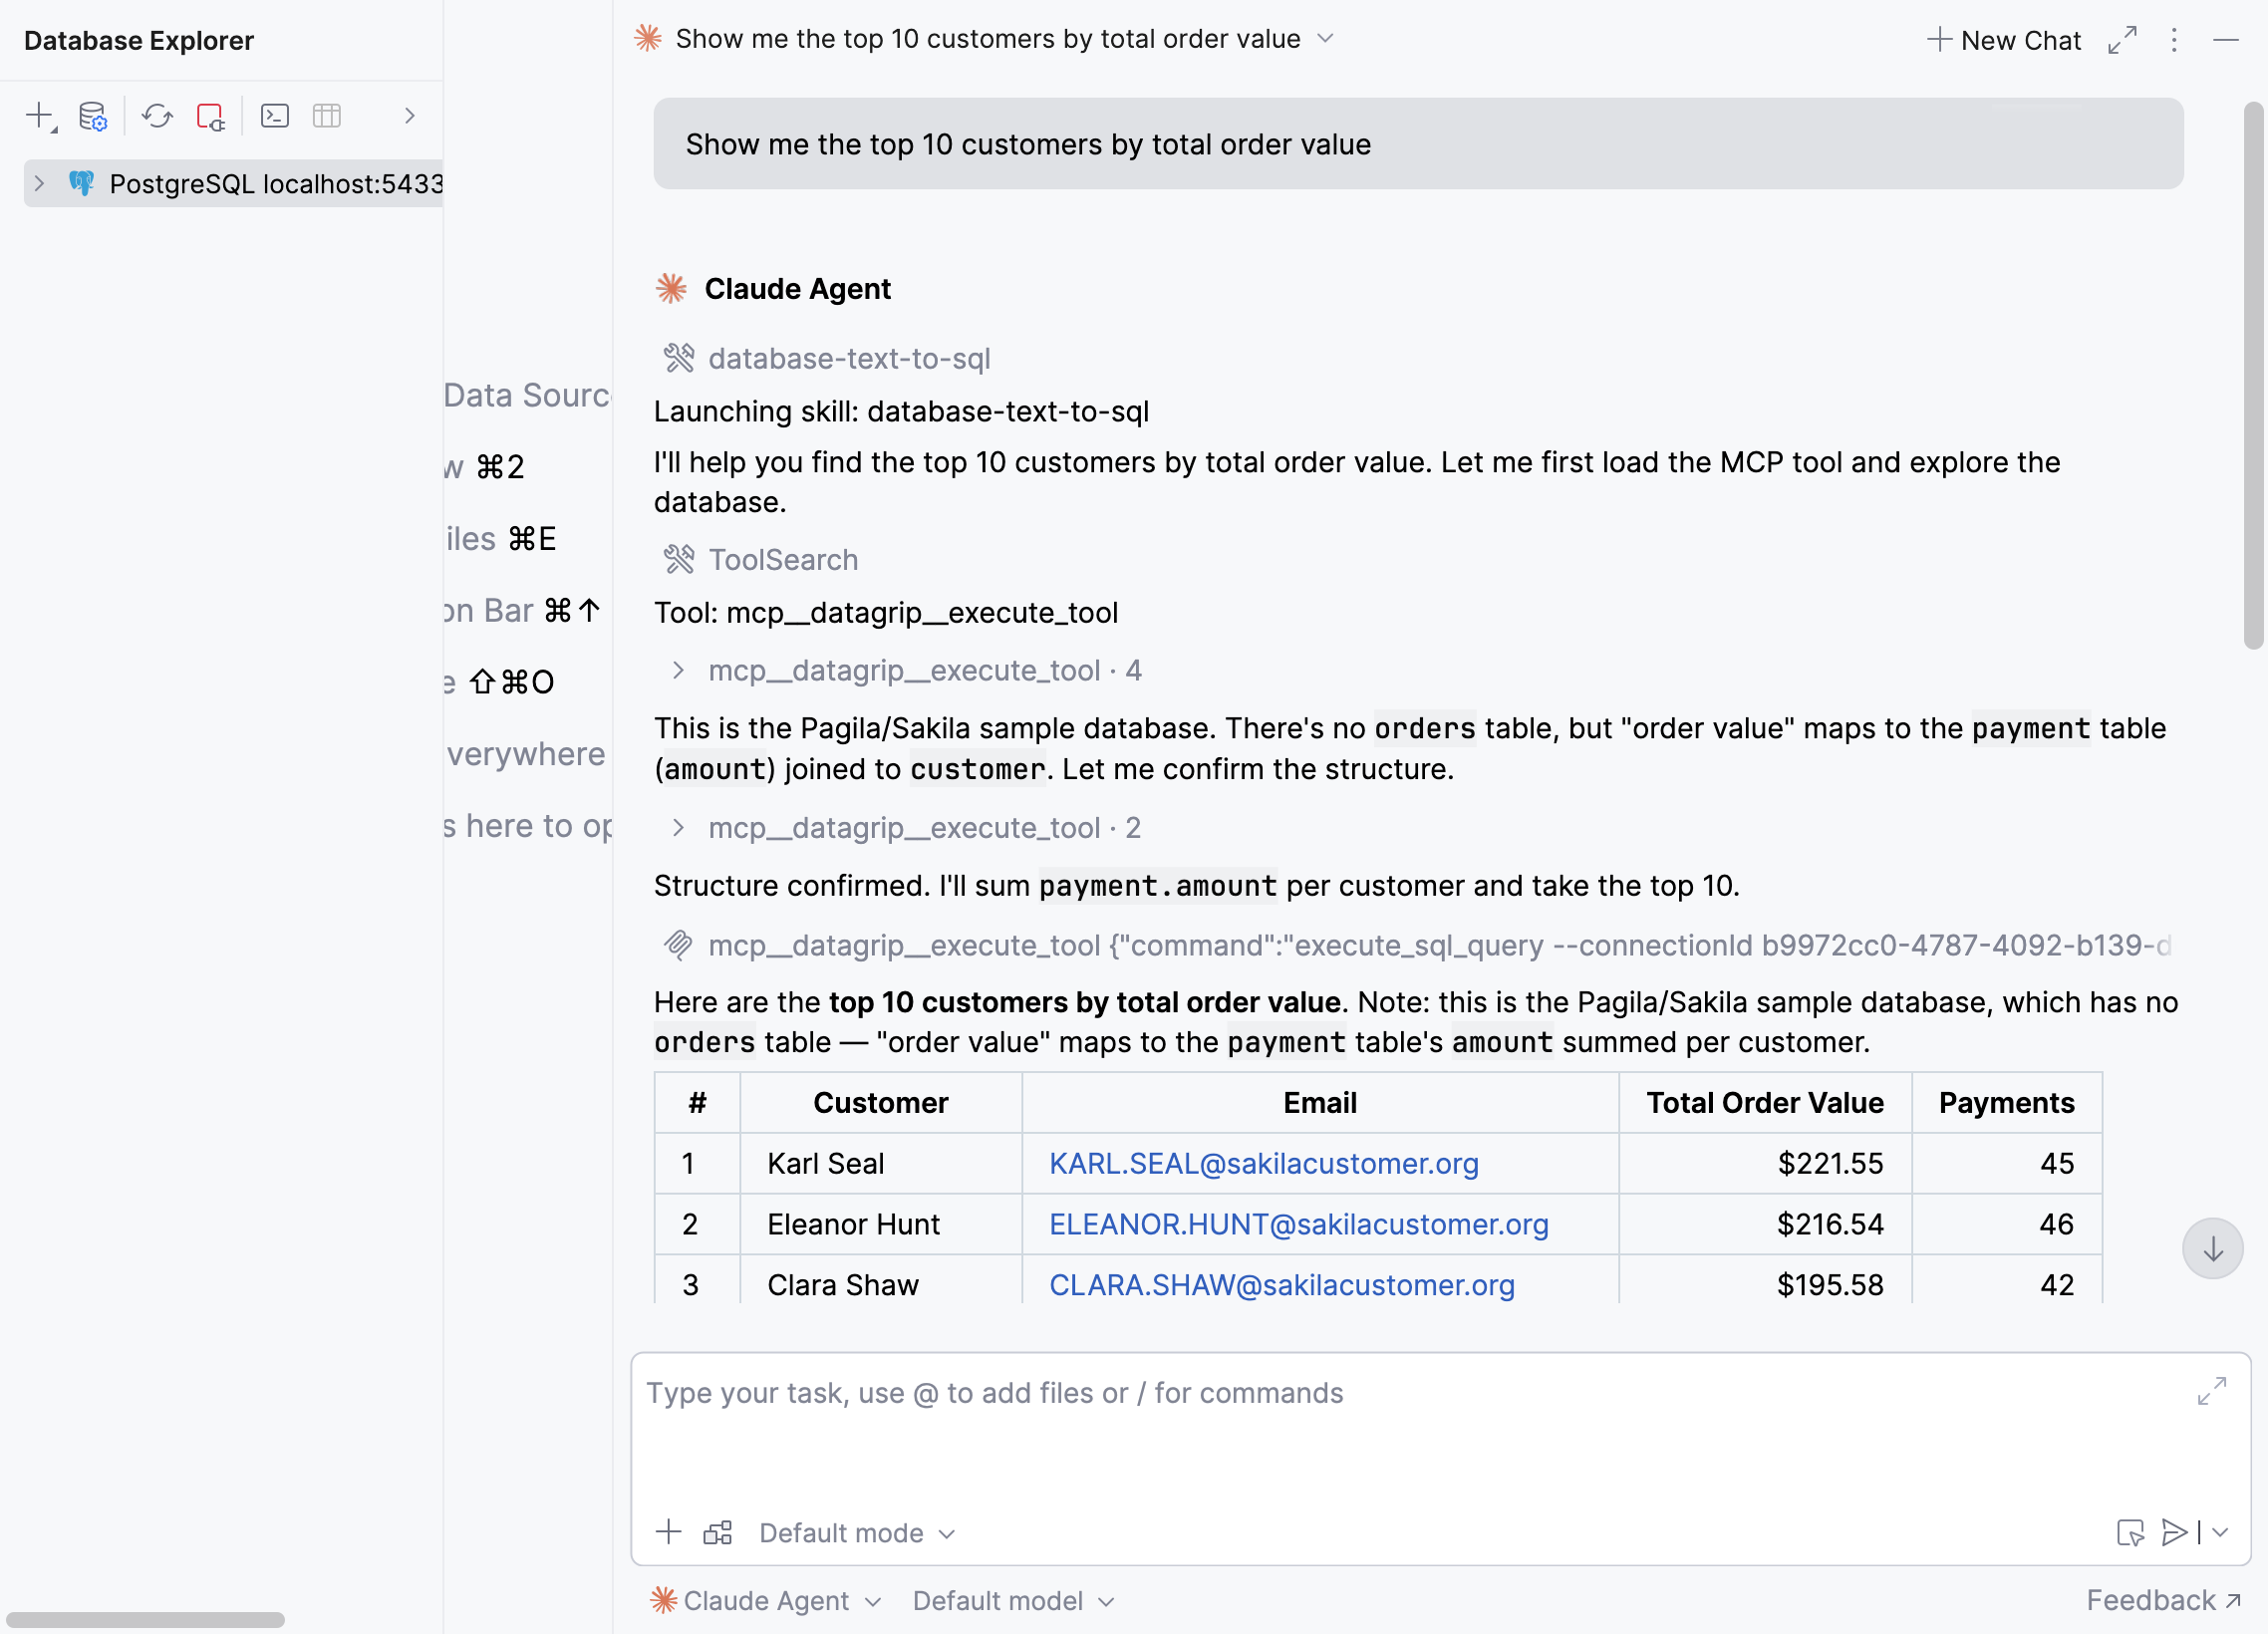
Task: Open the chat options kebab menu
Action: 2174,40
